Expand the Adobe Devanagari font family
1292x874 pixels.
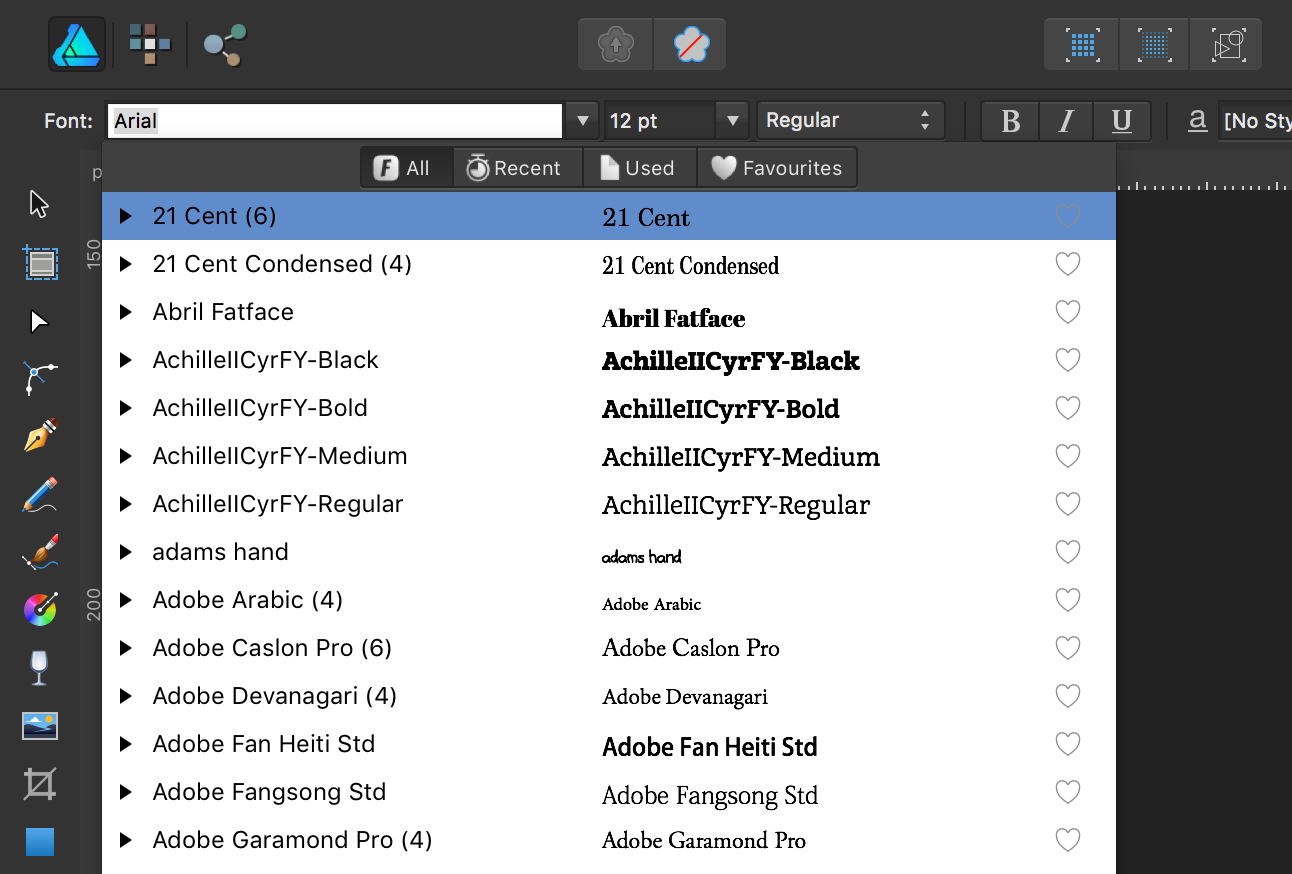pos(125,696)
